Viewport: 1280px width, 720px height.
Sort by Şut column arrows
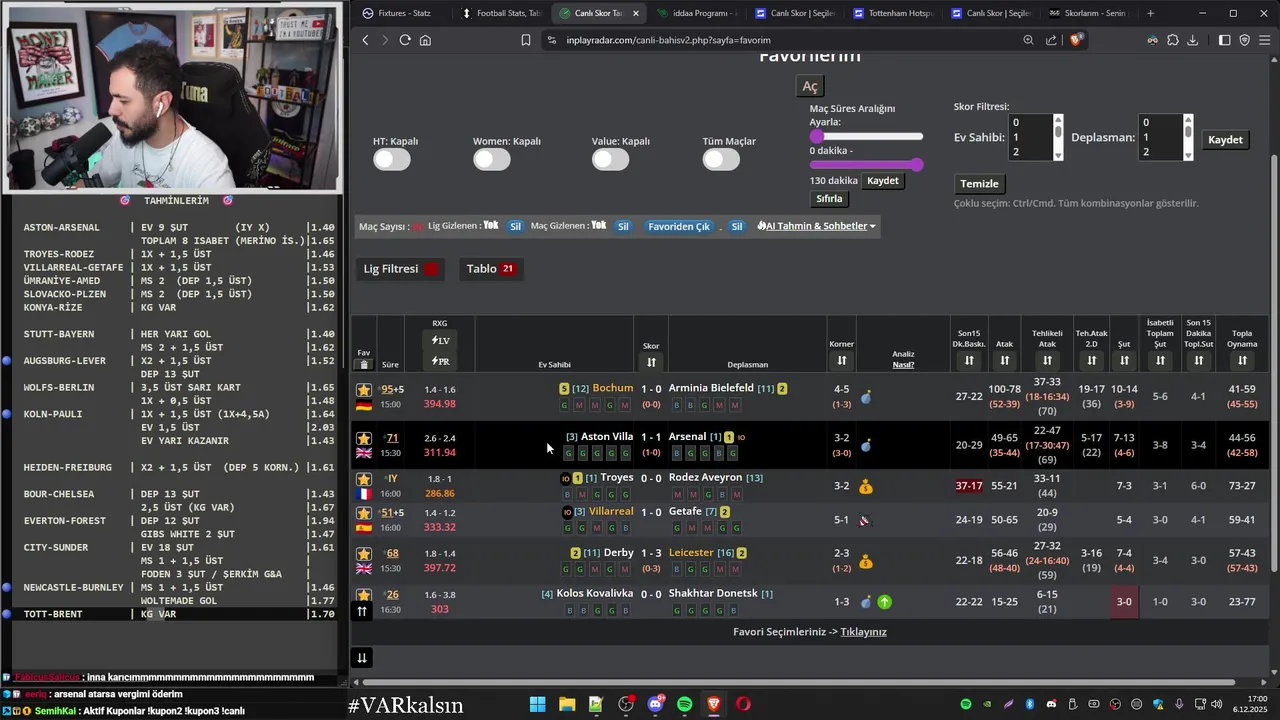(1124, 360)
